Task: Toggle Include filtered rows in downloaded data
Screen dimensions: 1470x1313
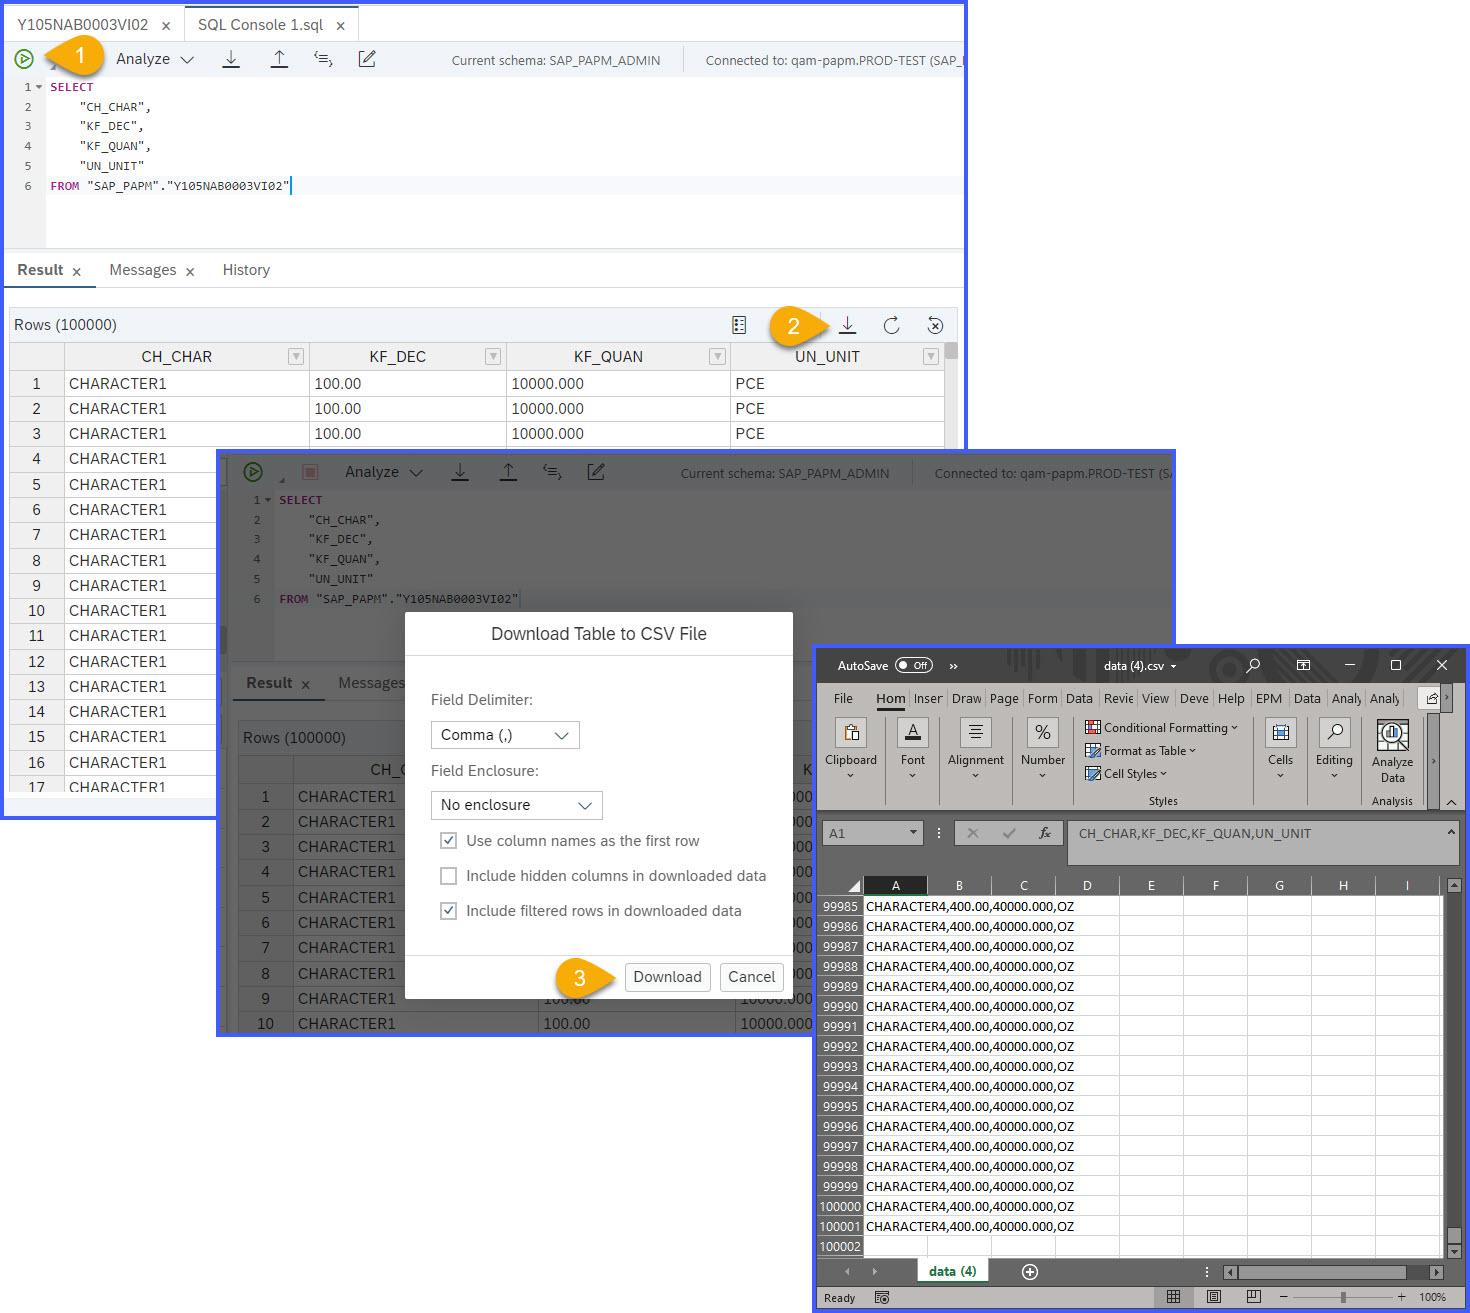Action: click(449, 911)
